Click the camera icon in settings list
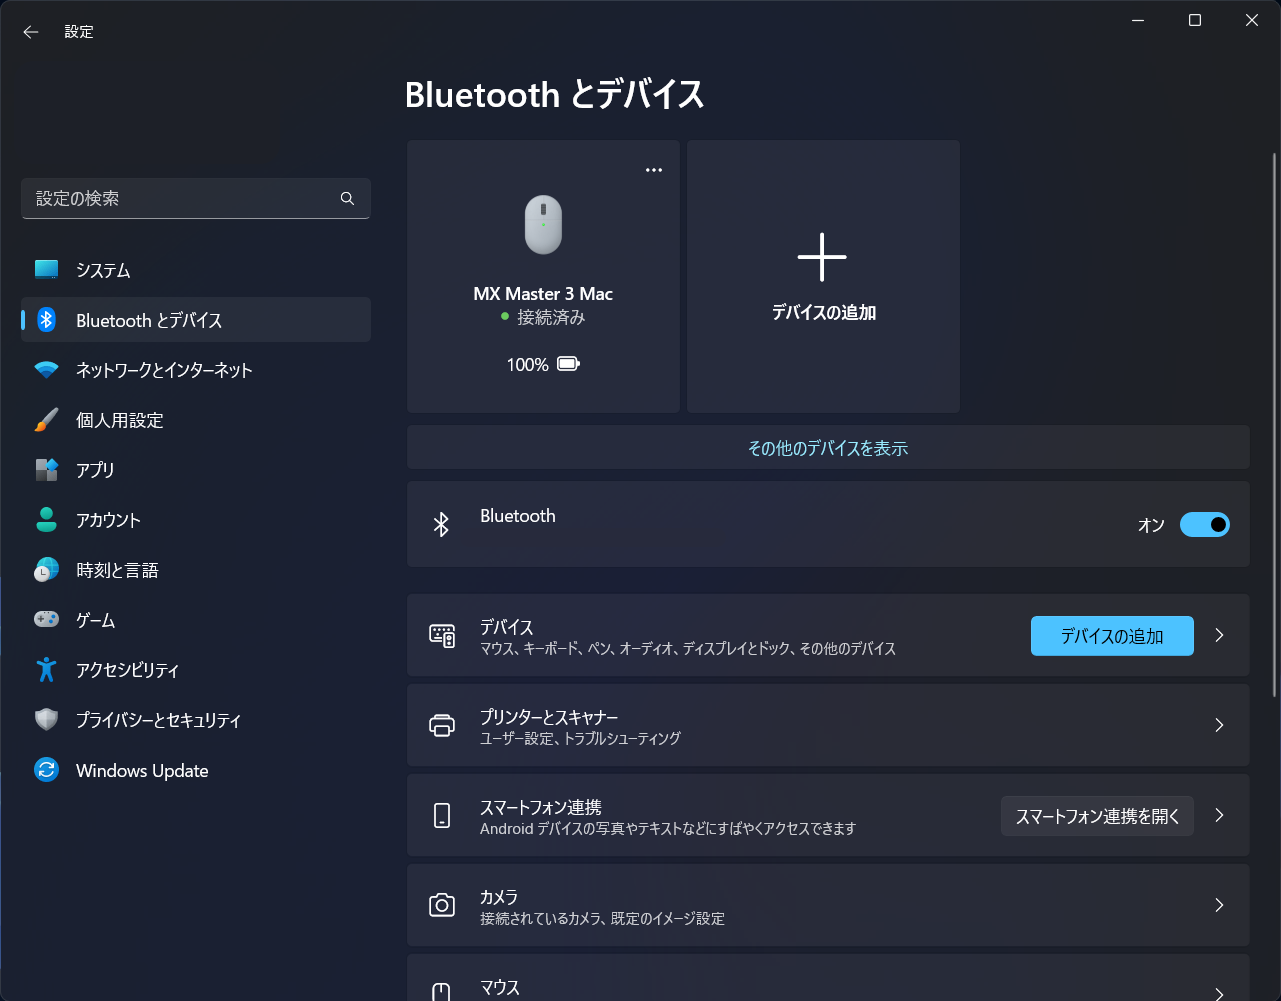The image size is (1281, 1001). (441, 906)
